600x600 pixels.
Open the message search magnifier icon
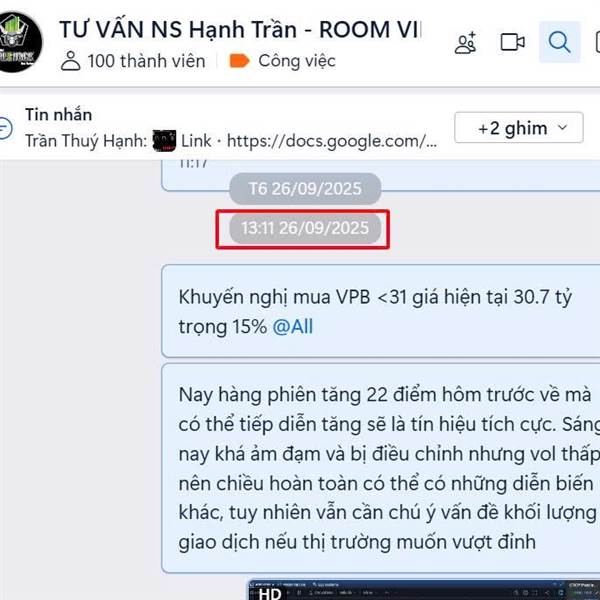pos(559,42)
